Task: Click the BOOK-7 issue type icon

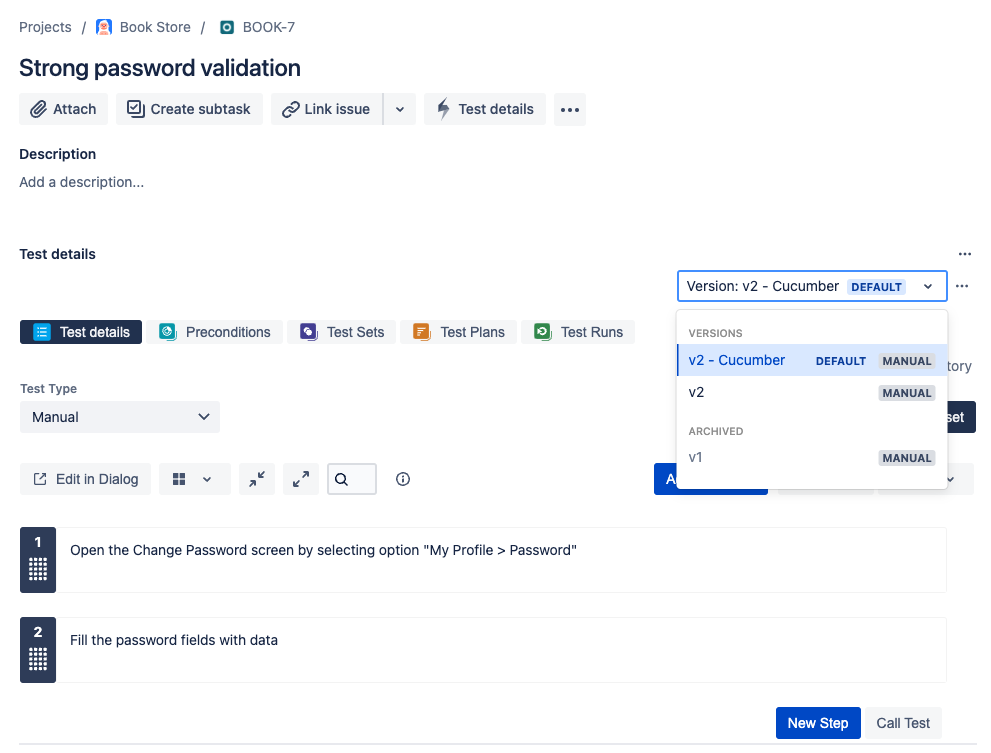Action: pyautogui.click(x=227, y=27)
